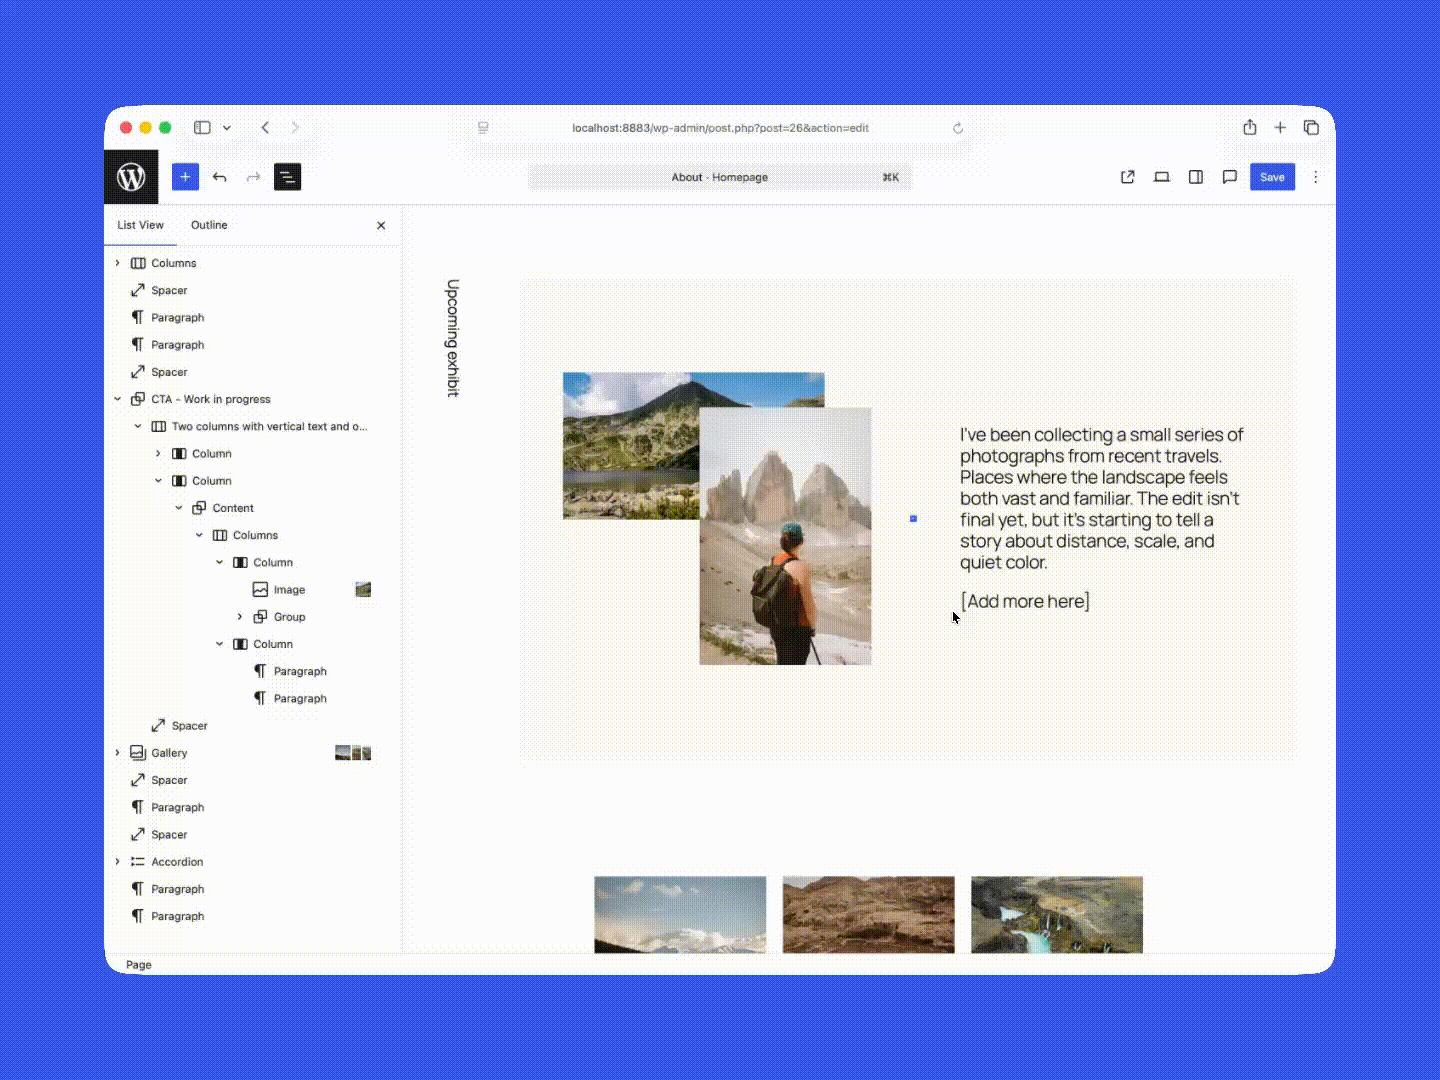
Task: Open comments with the speech bubble icon
Action: (1230, 177)
